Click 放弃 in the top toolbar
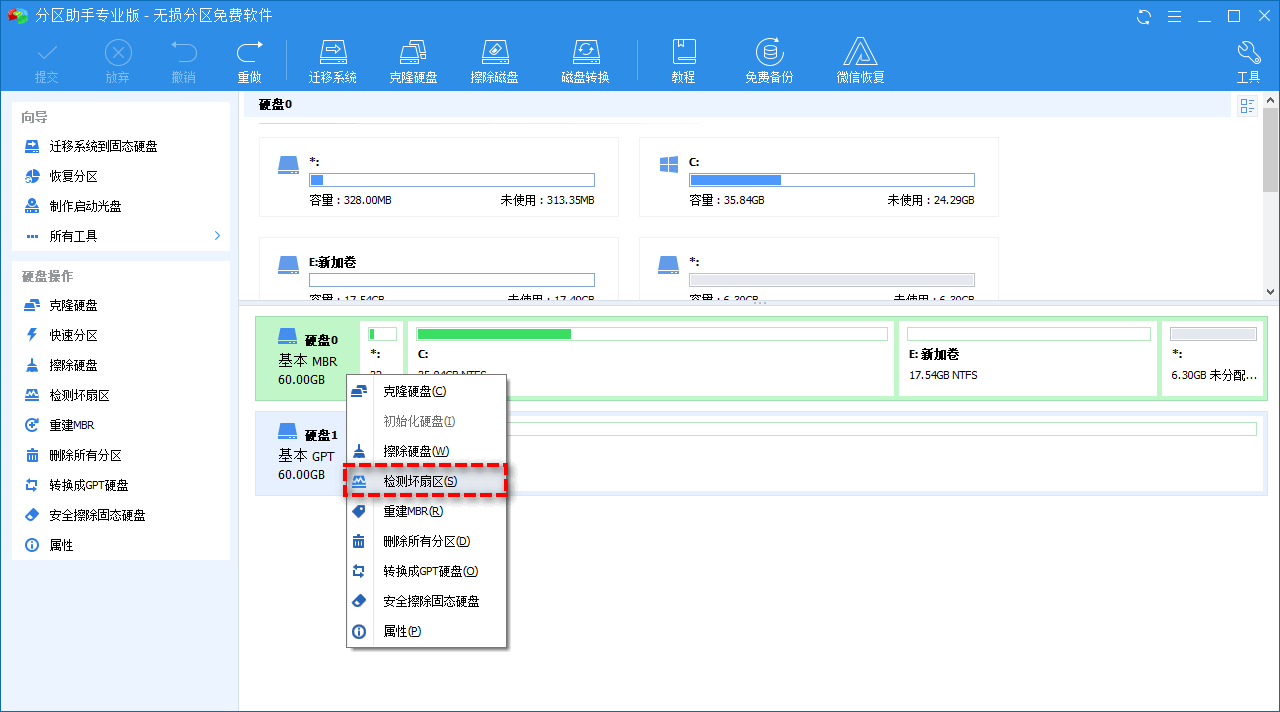Viewport: 1280px width, 712px height. 117,61
